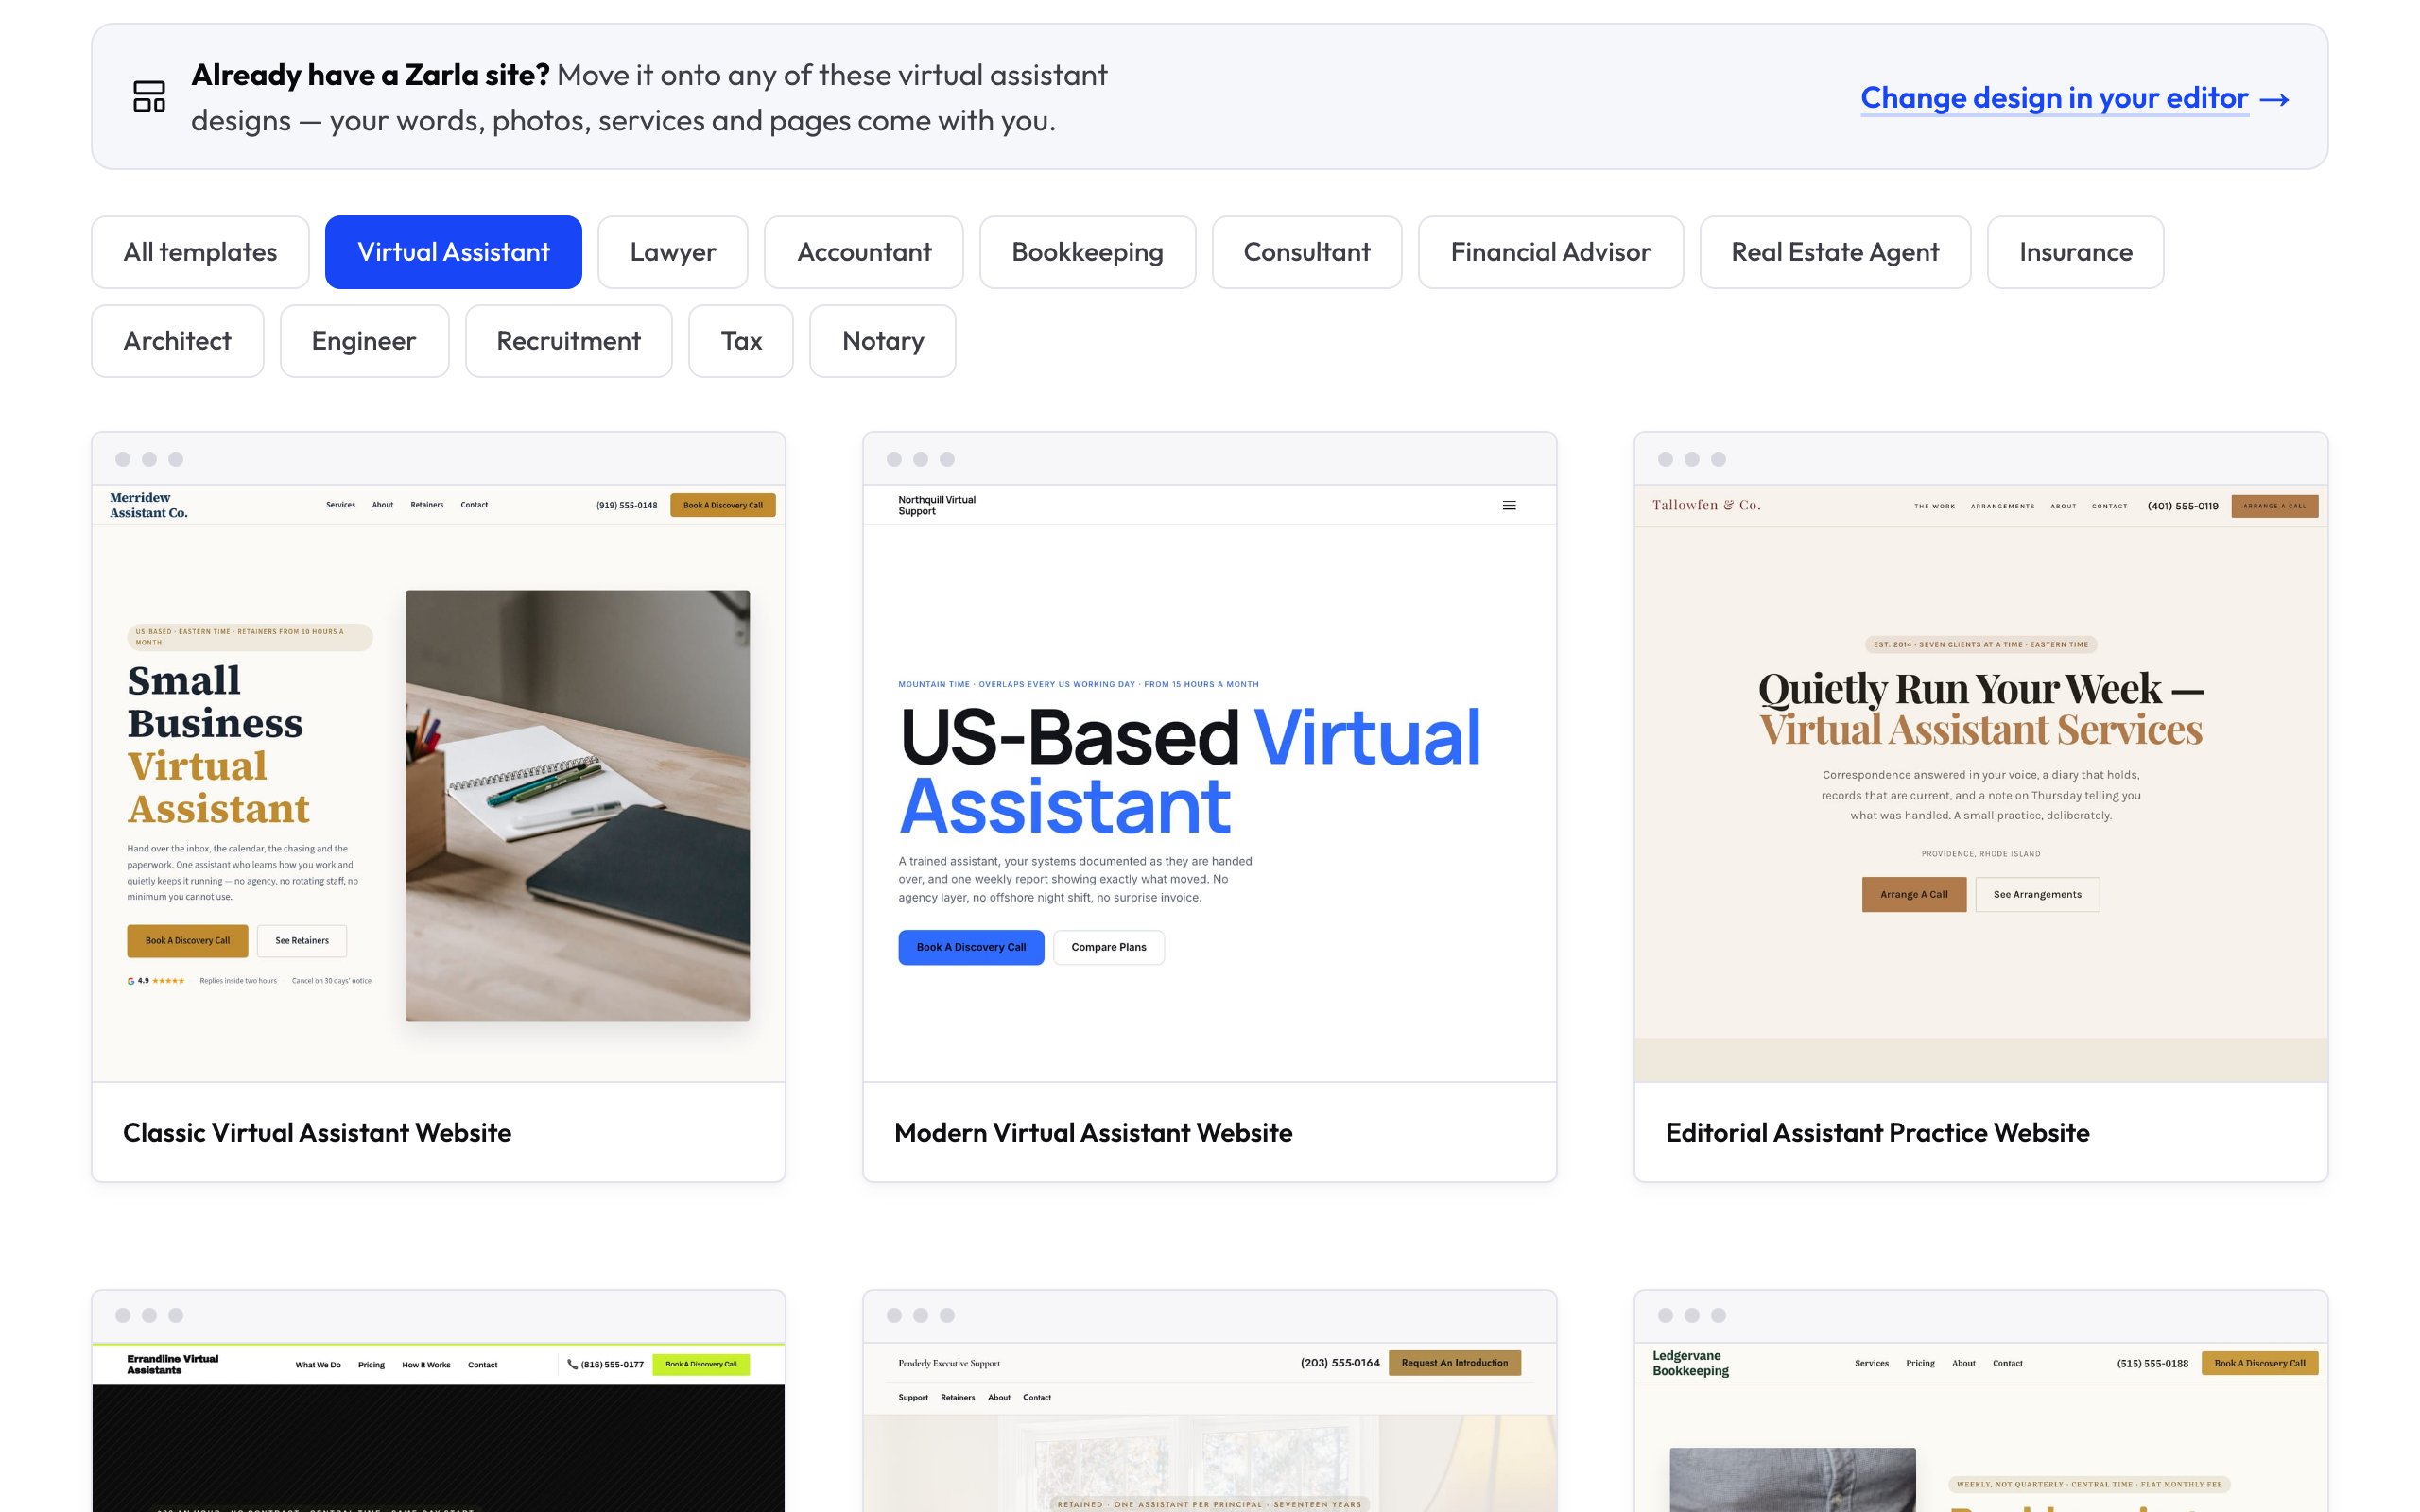Show Financial Advisor templates

point(1551,252)
